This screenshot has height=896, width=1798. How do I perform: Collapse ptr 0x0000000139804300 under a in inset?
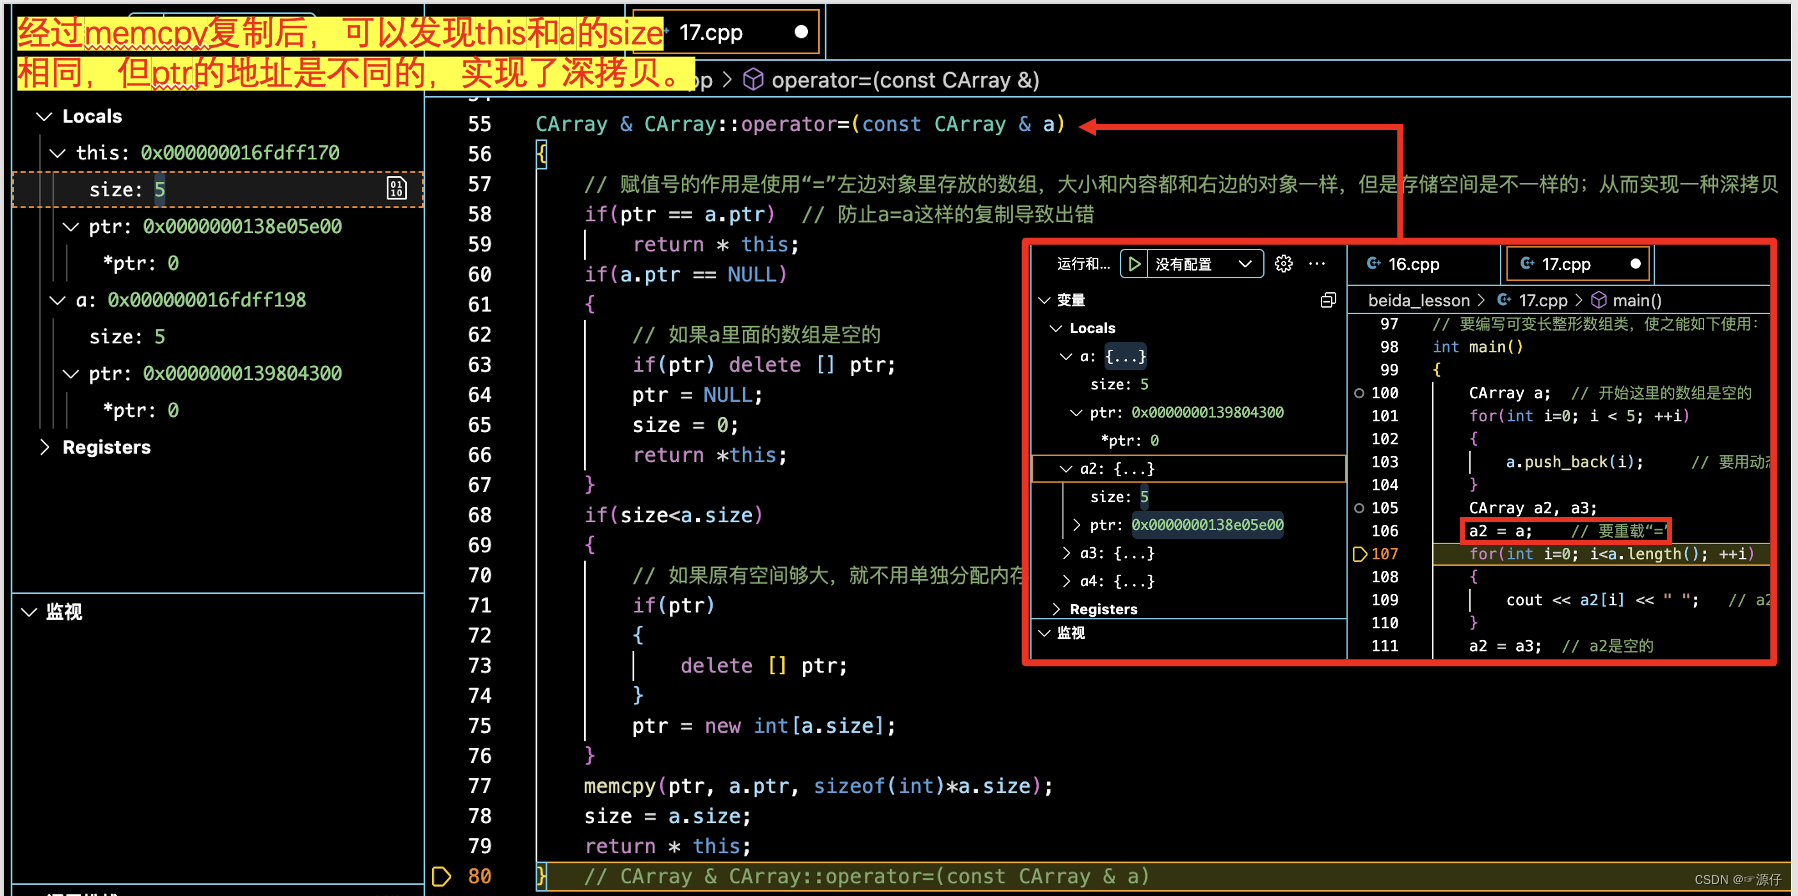pyautogui.click(x=1076, y=412)
